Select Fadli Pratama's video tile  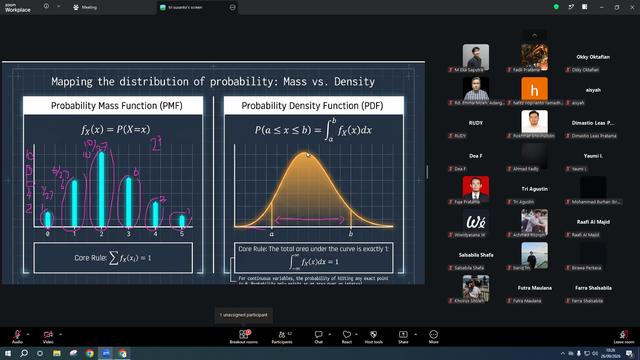tap(535, 58)
